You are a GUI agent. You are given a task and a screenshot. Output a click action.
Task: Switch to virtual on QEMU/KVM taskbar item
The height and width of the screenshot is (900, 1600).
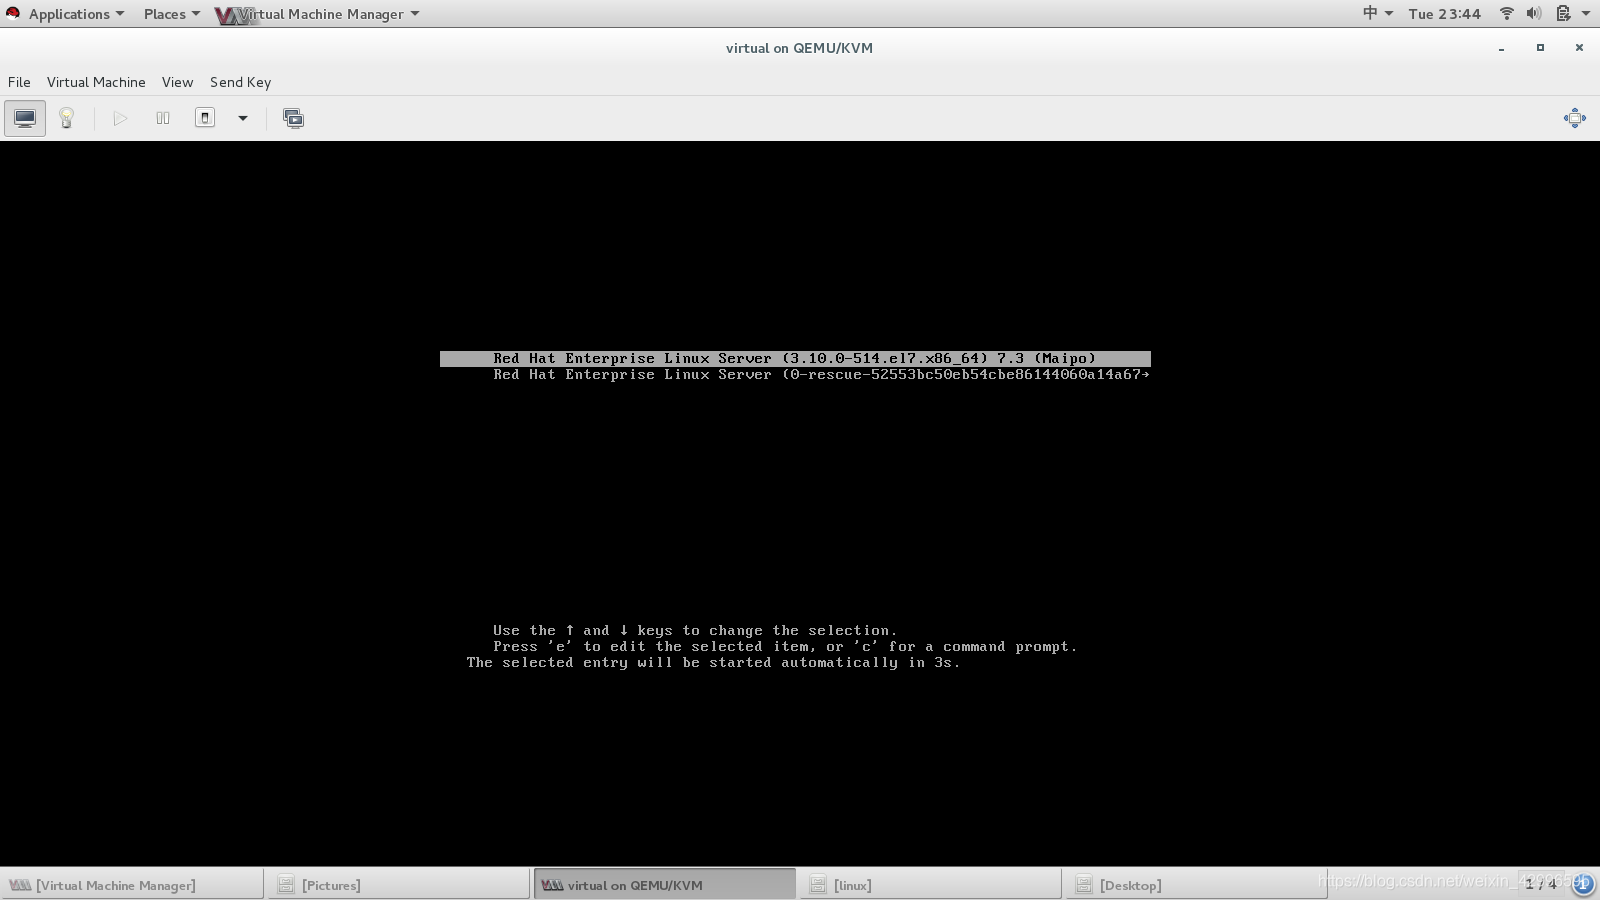pyautogui.click(x=664, y=884)
